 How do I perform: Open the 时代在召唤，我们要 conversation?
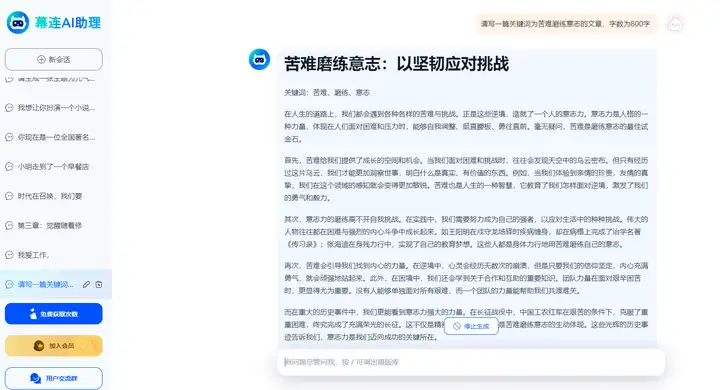55,196
